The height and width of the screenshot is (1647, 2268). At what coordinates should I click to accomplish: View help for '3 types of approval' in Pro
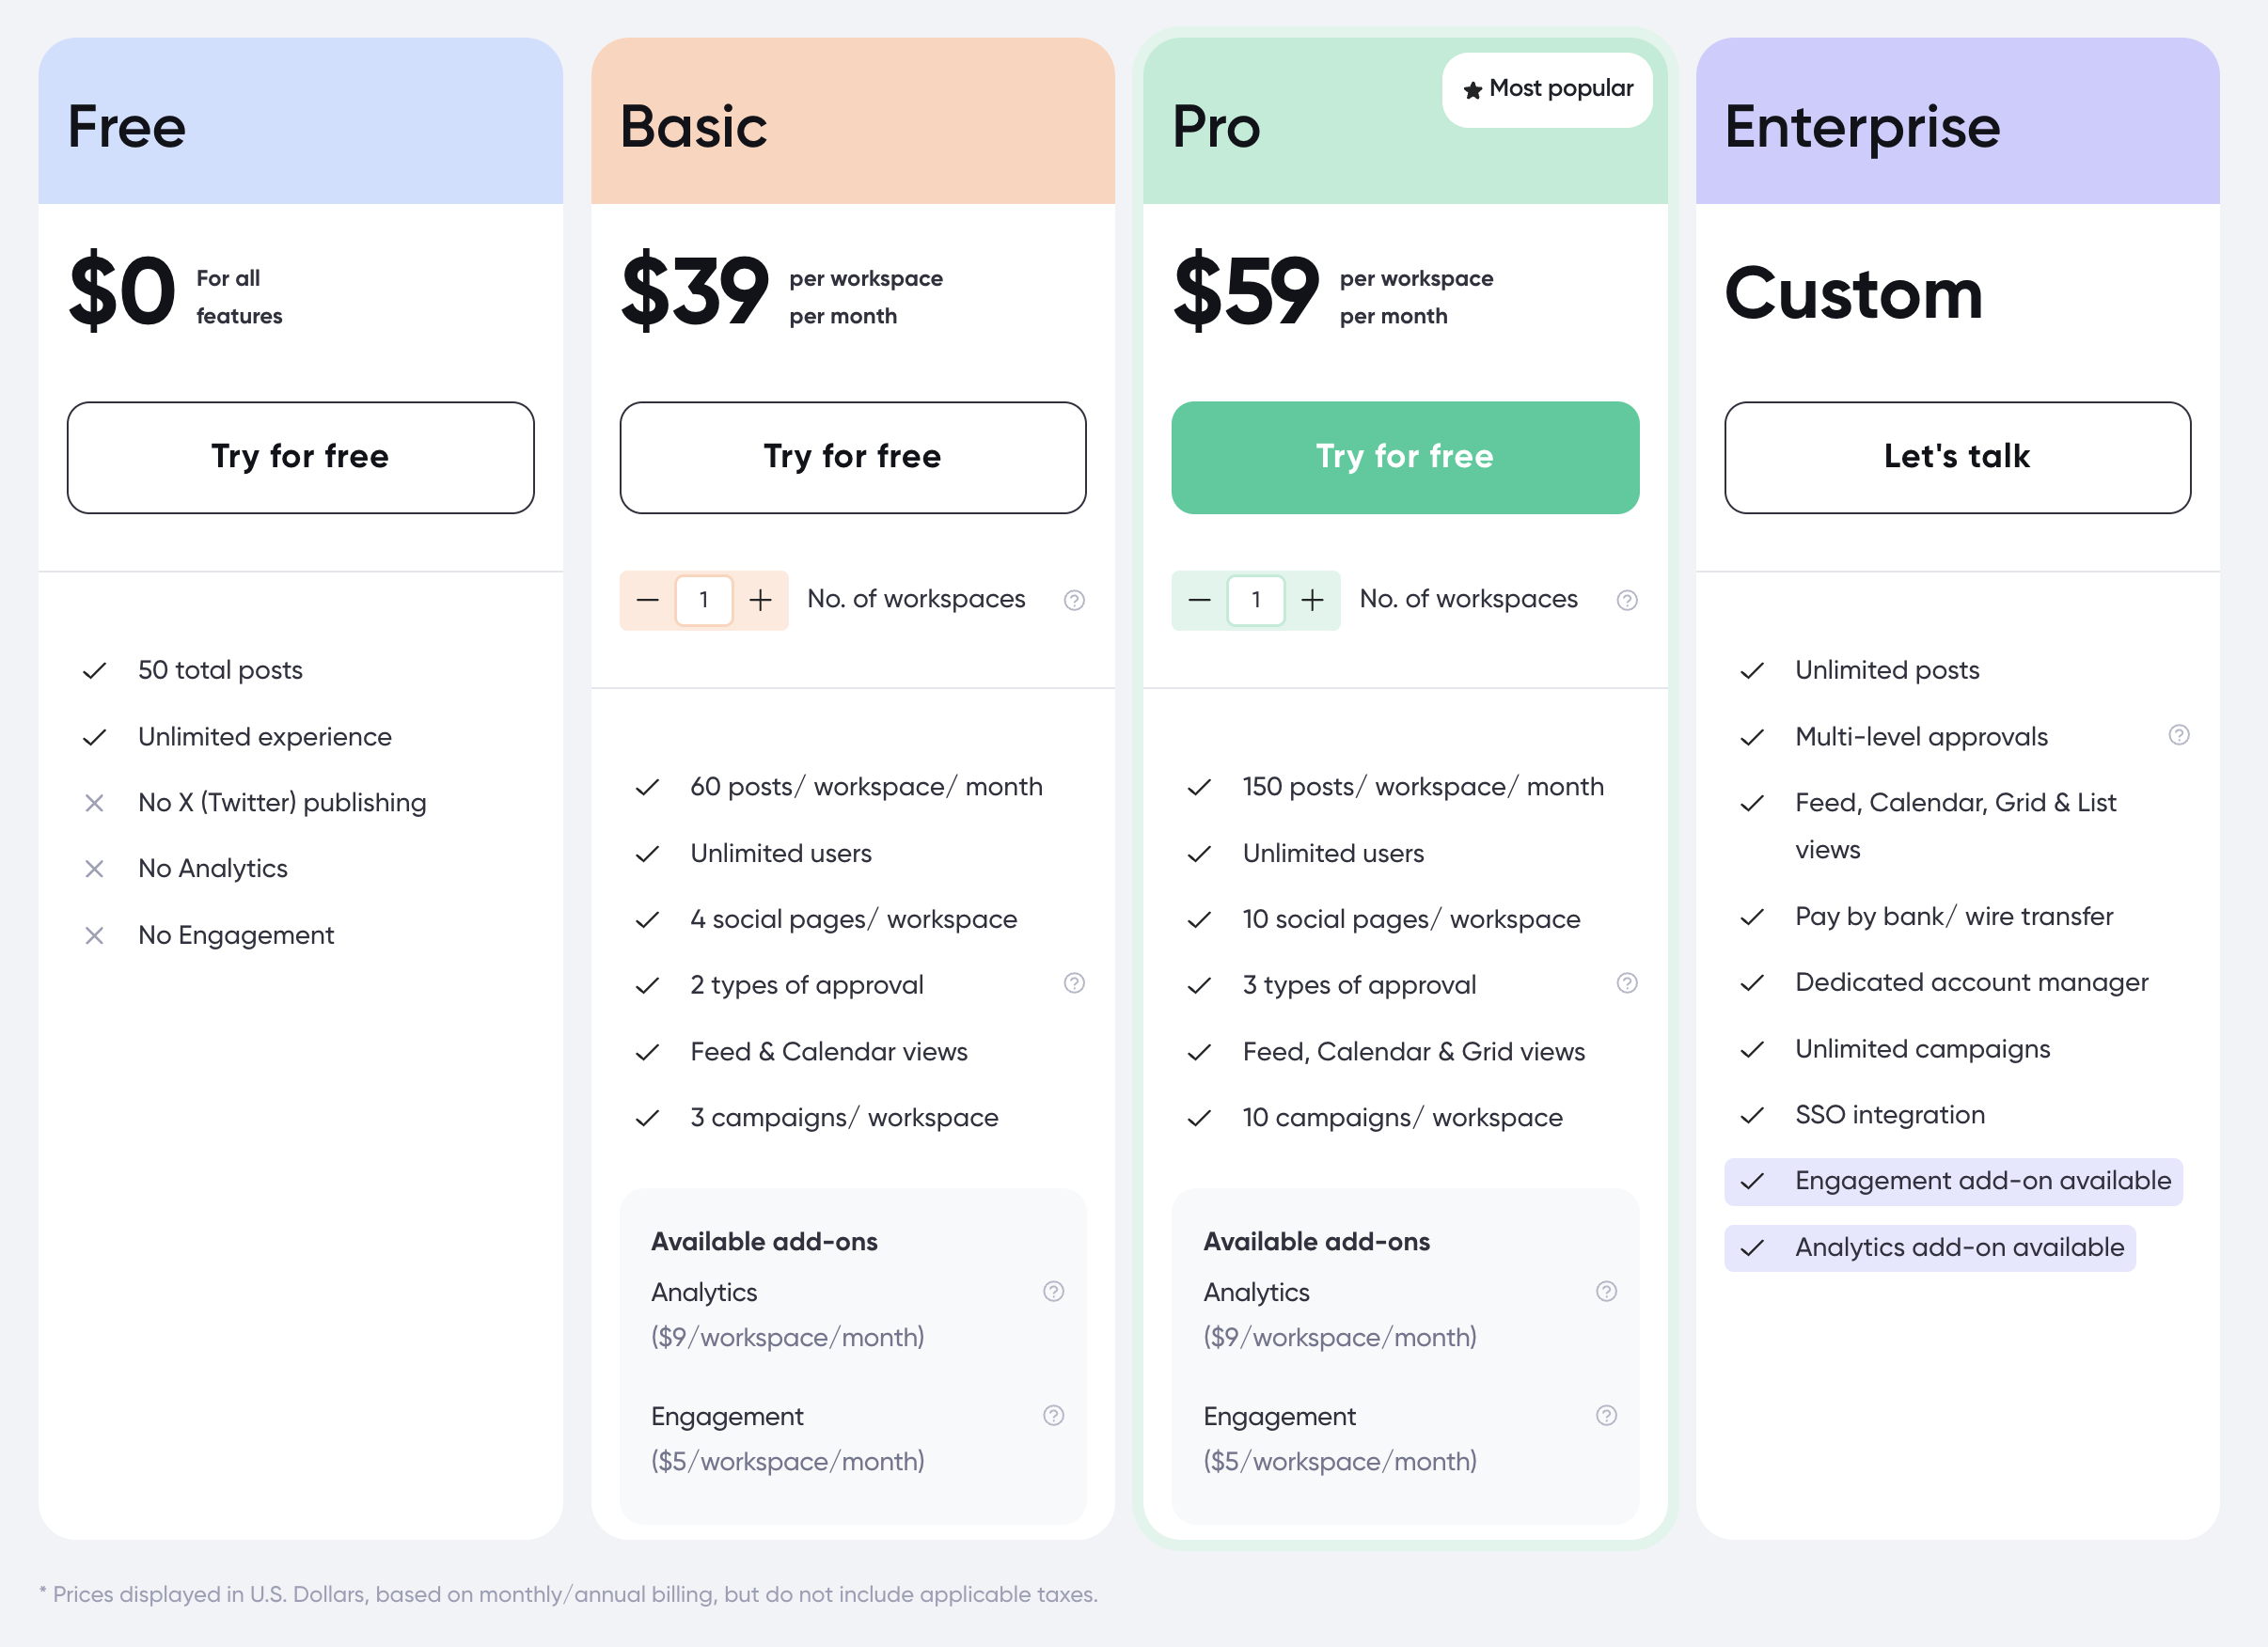click(x=1627, y=984)
